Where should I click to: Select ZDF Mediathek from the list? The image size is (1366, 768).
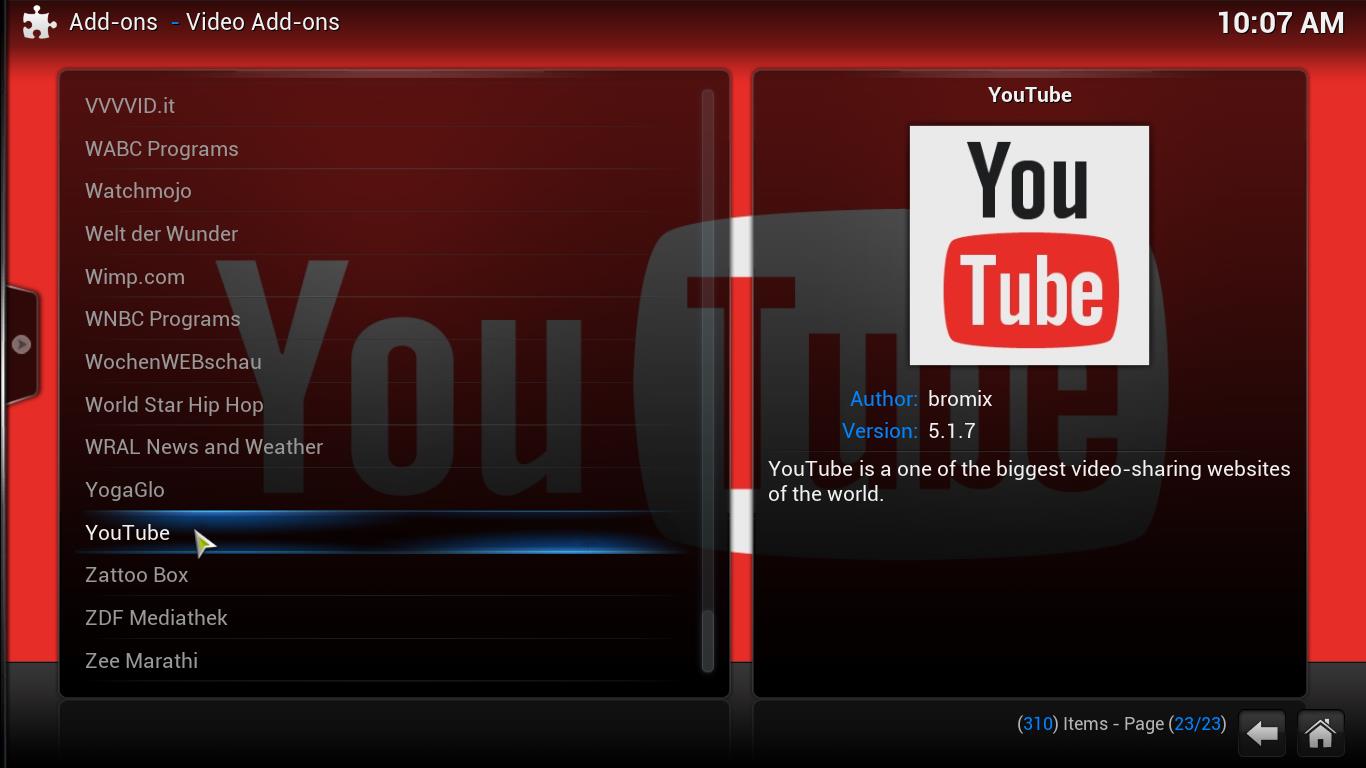pos(156,618)
